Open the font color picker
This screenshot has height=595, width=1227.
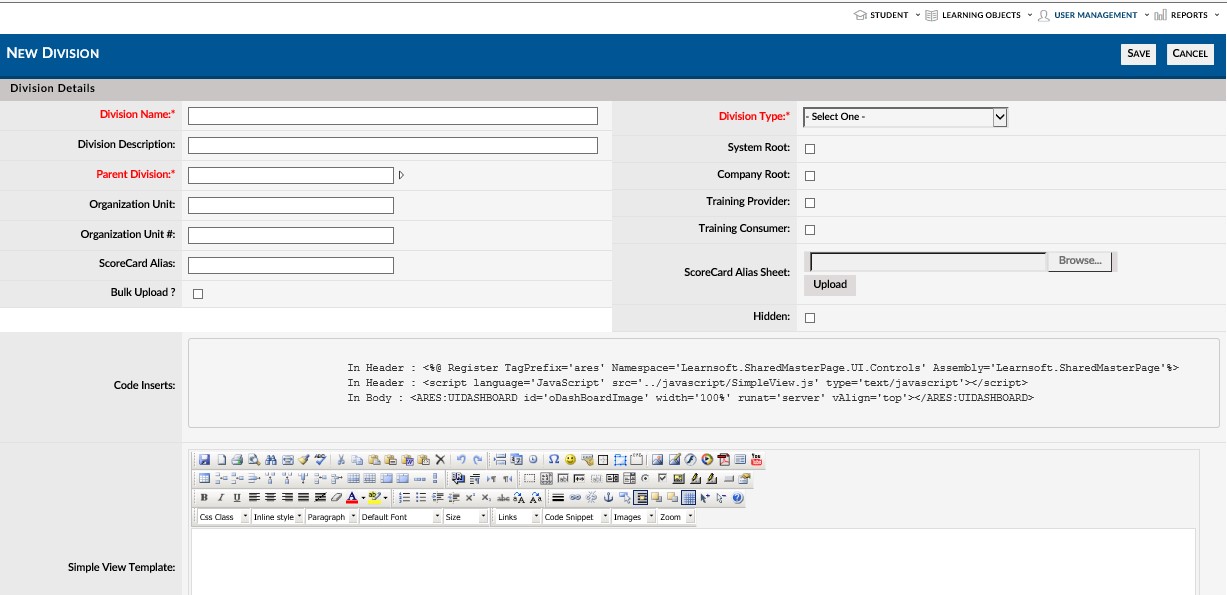click(x=353, y=498)
